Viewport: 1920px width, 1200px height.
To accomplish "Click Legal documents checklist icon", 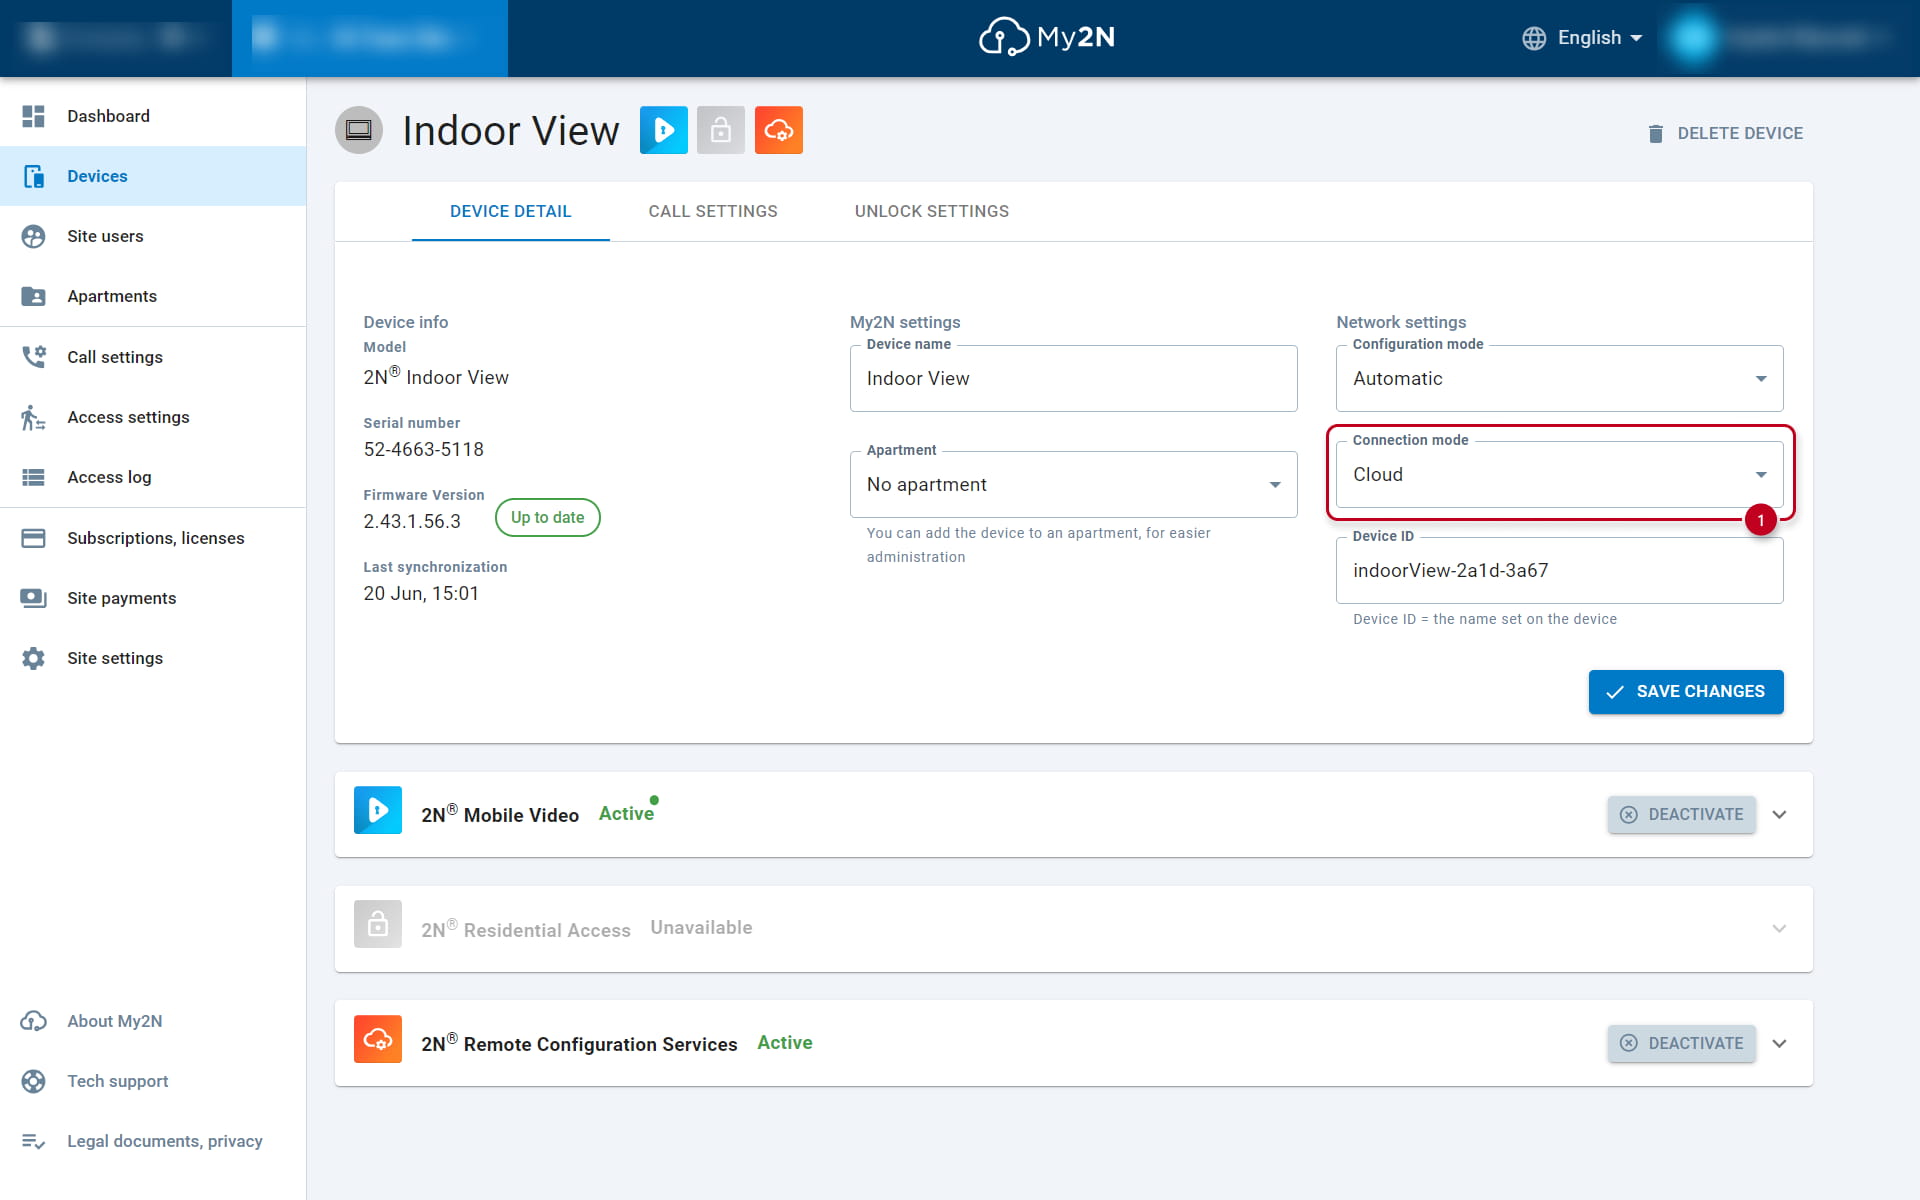I will [x=33, y=1141].
